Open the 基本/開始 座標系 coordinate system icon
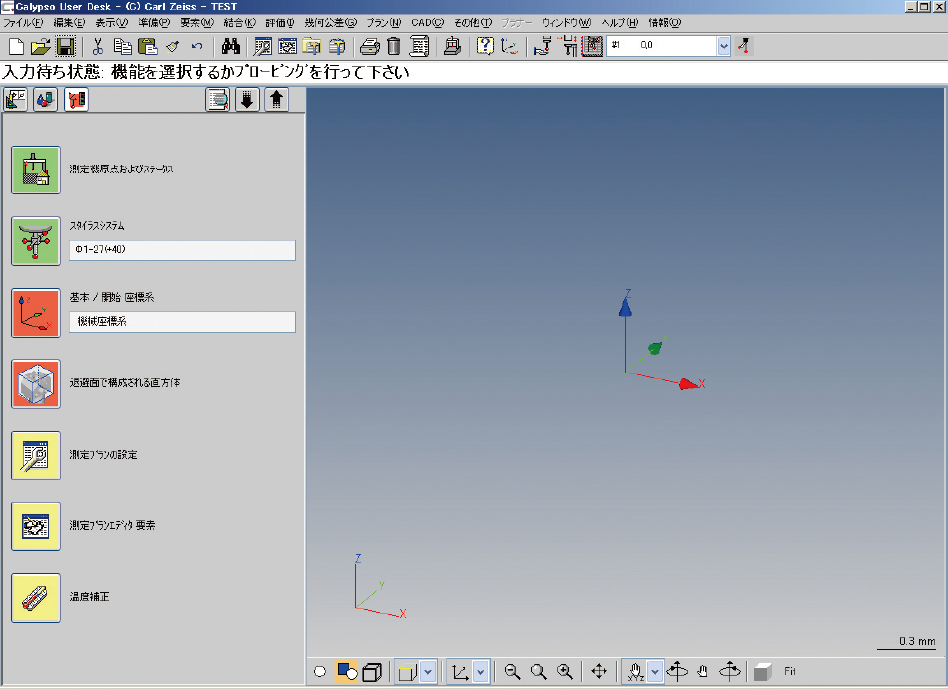Screen dimensions: 948x690 point(36,313)
